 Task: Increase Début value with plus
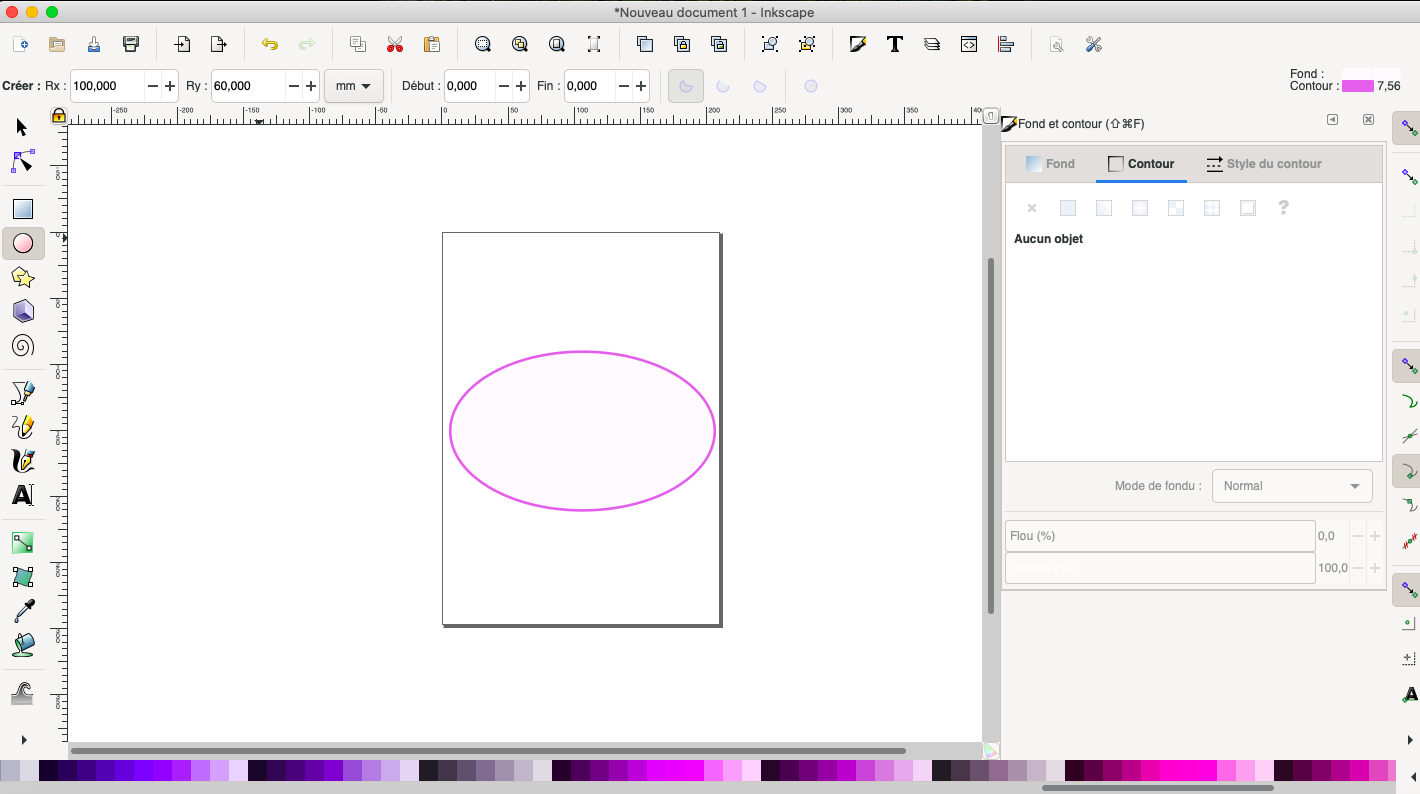521,86
